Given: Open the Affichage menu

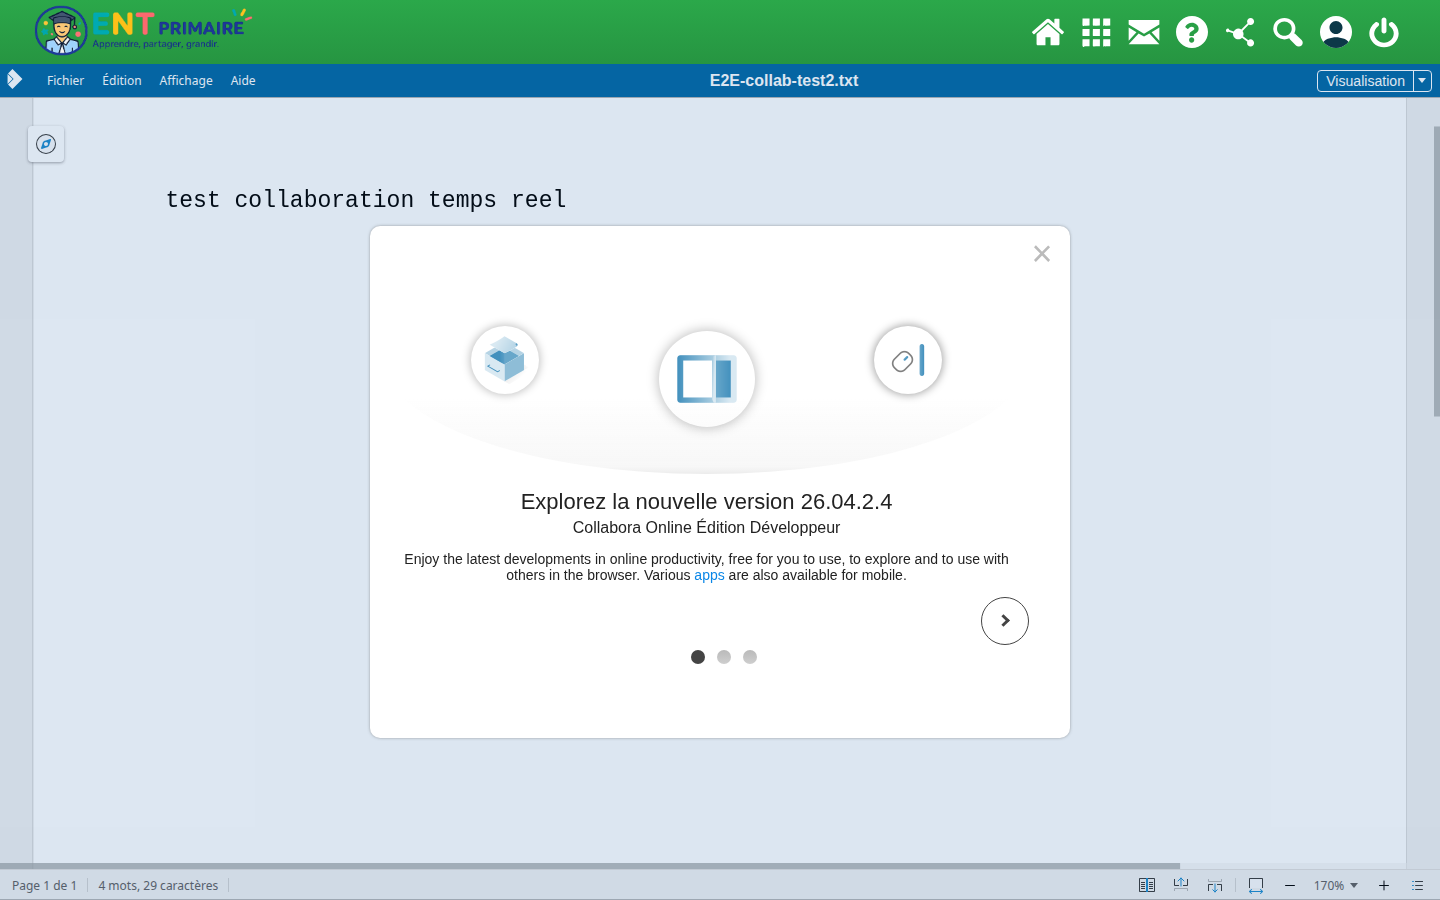Looking at the screenshot, I should 186,81.
